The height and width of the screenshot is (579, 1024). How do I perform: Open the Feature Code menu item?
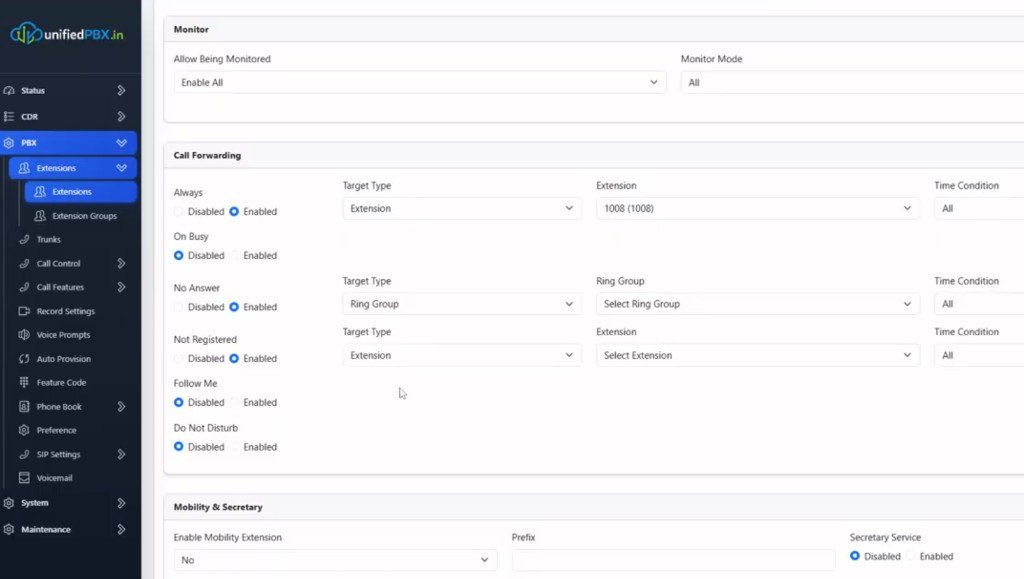61,383
